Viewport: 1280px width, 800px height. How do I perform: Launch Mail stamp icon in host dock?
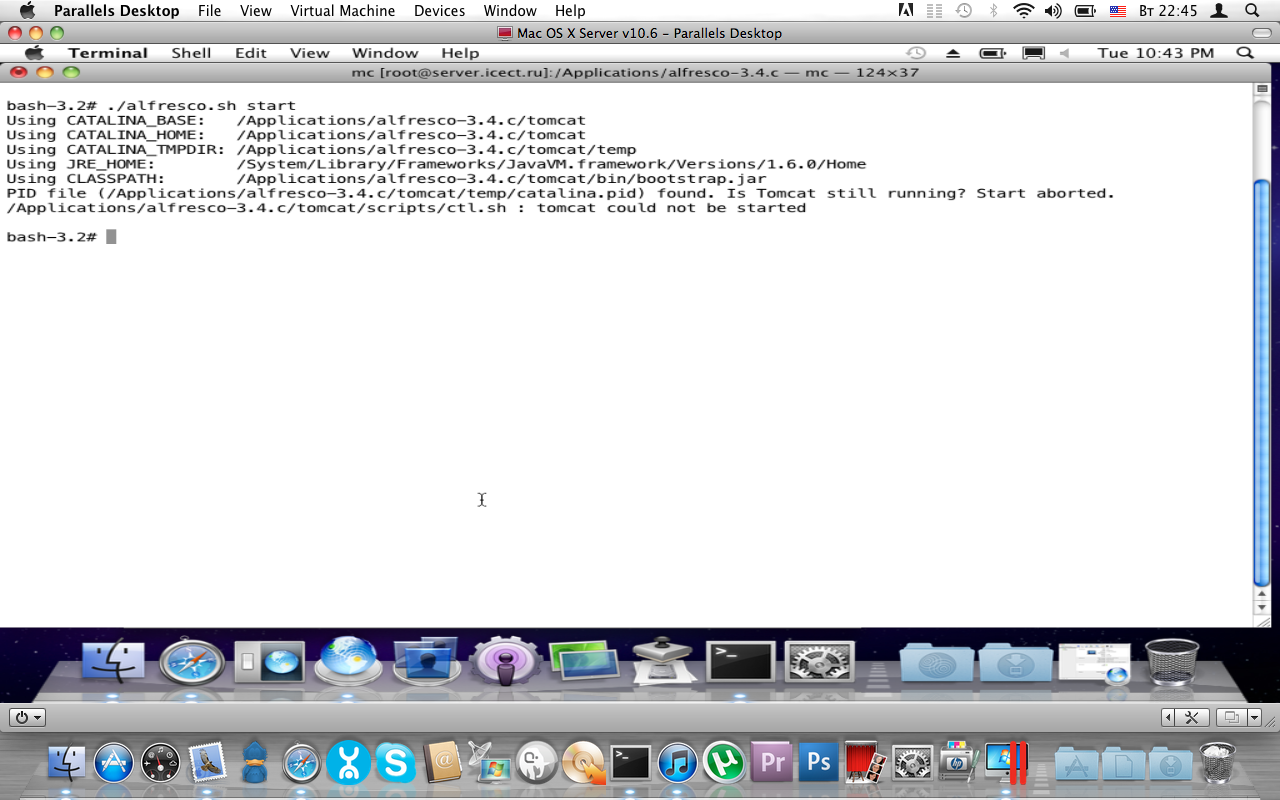pyautogui.click(x=208, y=763)
